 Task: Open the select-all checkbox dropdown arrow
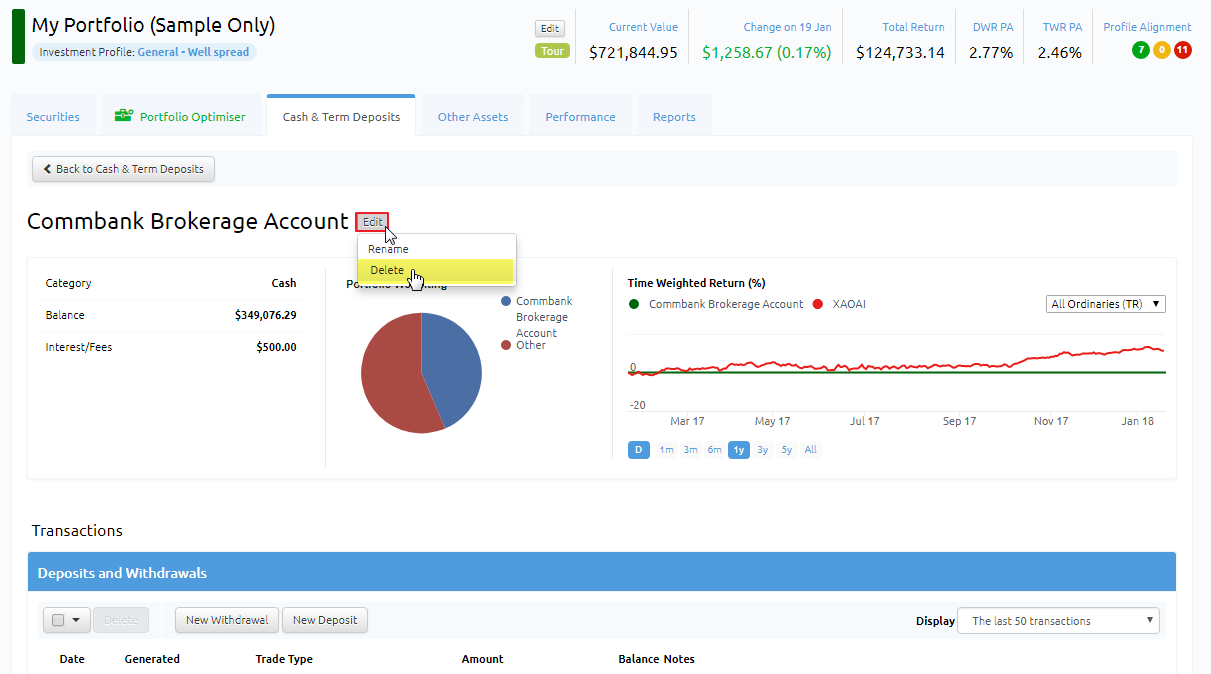coord(76,620)
